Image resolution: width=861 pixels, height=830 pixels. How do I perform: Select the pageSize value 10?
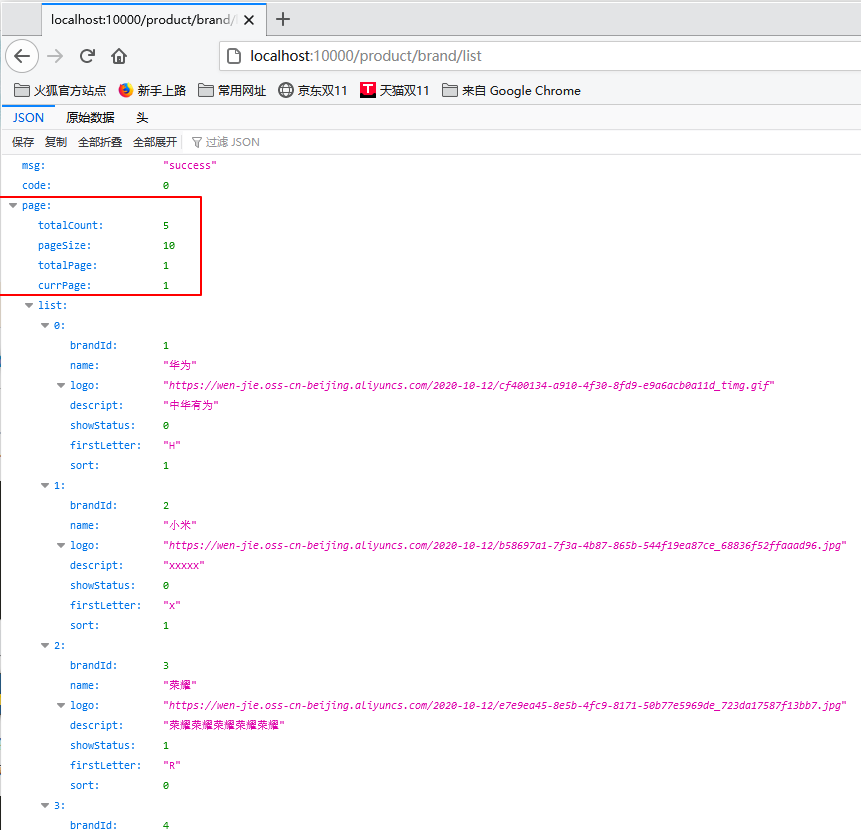(x=169, y=245)
